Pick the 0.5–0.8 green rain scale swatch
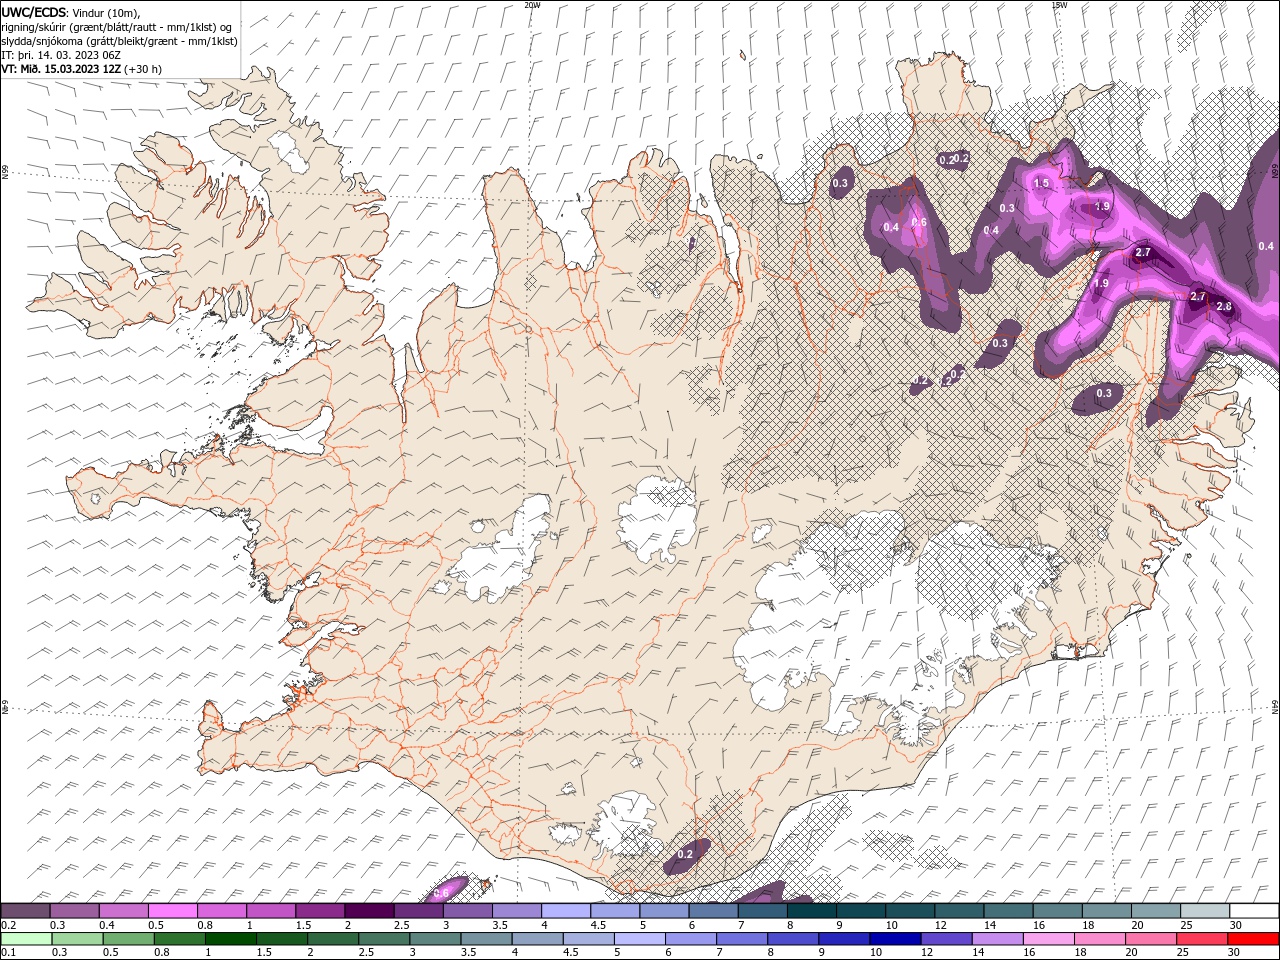Screen dimensions: 1280x960 tap(128, 939)
